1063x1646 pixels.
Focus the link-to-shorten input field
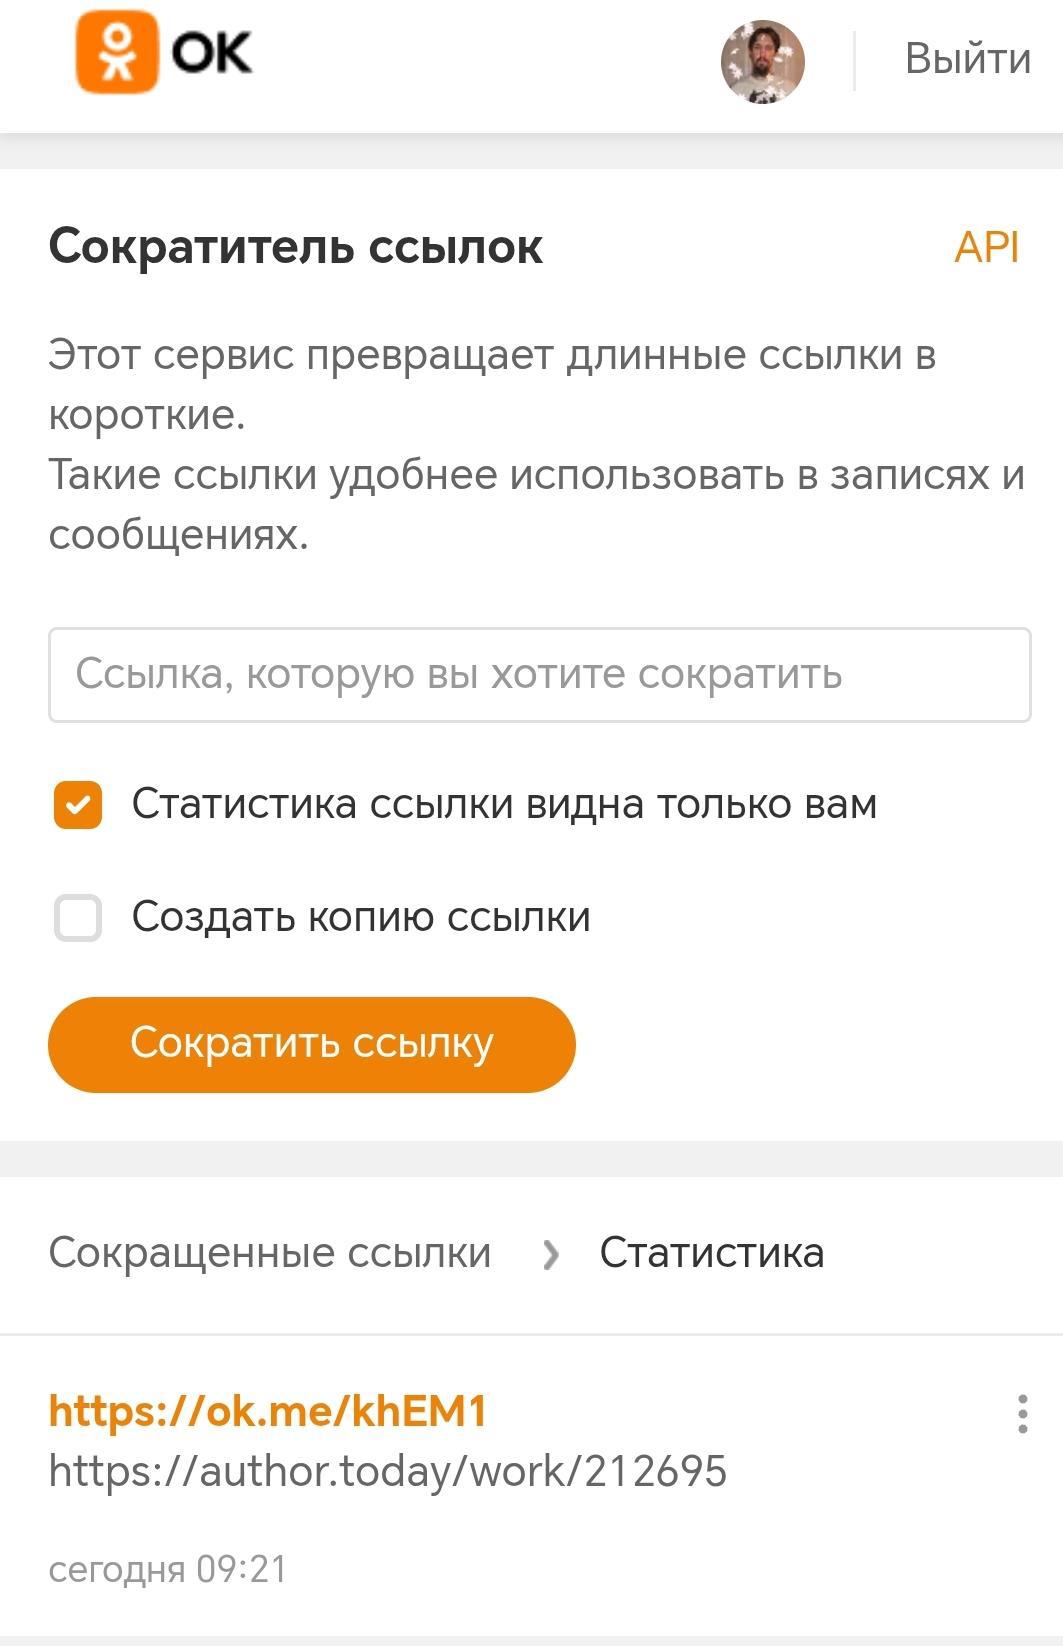(x=539, y=675)
